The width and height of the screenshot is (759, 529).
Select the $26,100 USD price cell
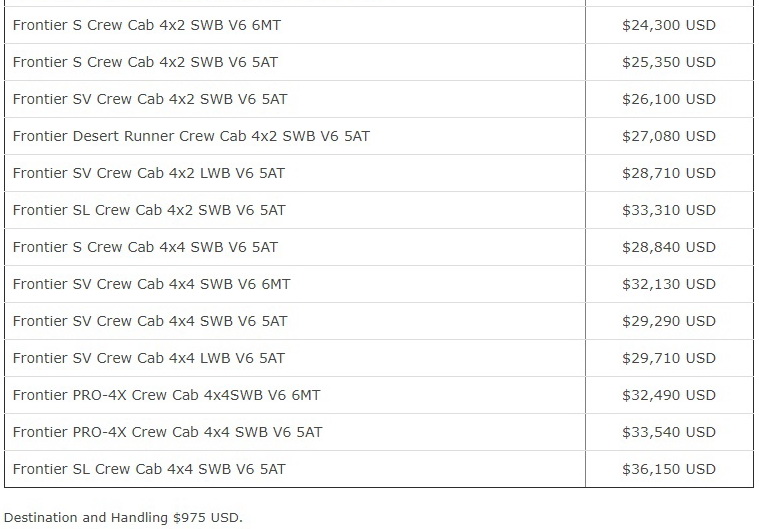(668, 99)
